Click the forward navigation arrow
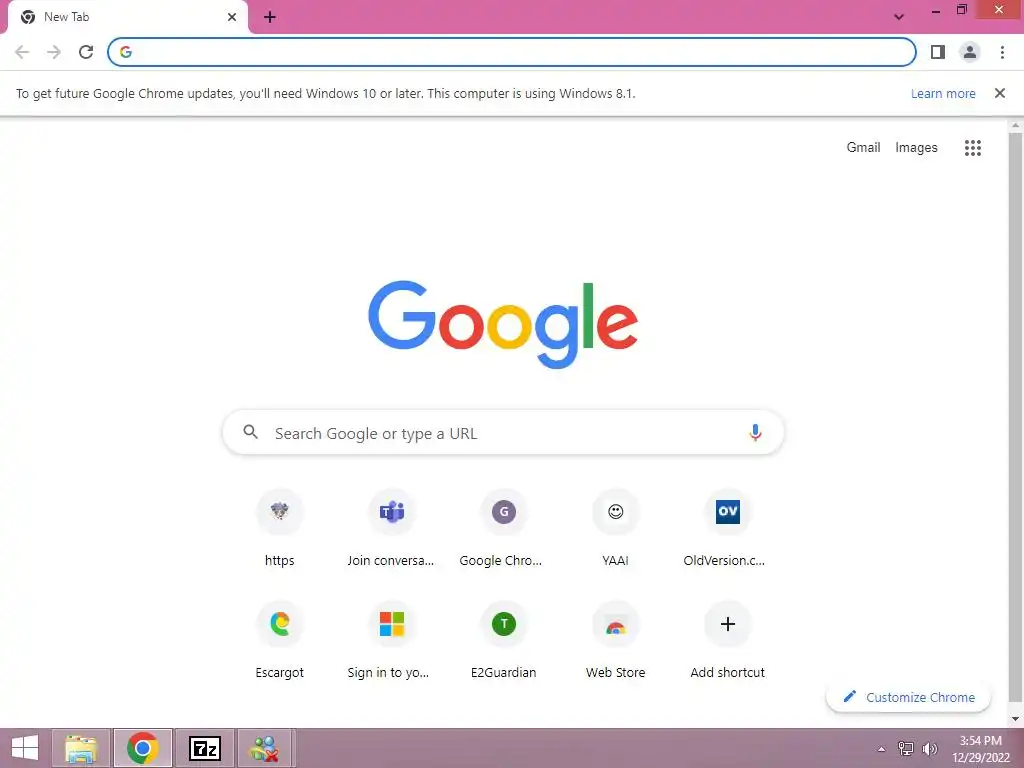Image resolution: width=1024 pixels, height=768 pixels. coord(54,52)
